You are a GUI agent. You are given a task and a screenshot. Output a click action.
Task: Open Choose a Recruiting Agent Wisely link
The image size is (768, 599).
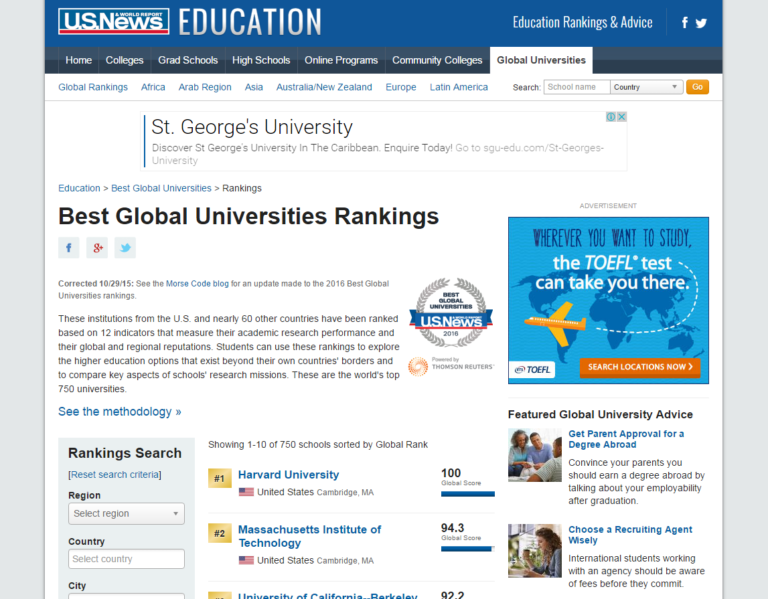pos(630,535)
